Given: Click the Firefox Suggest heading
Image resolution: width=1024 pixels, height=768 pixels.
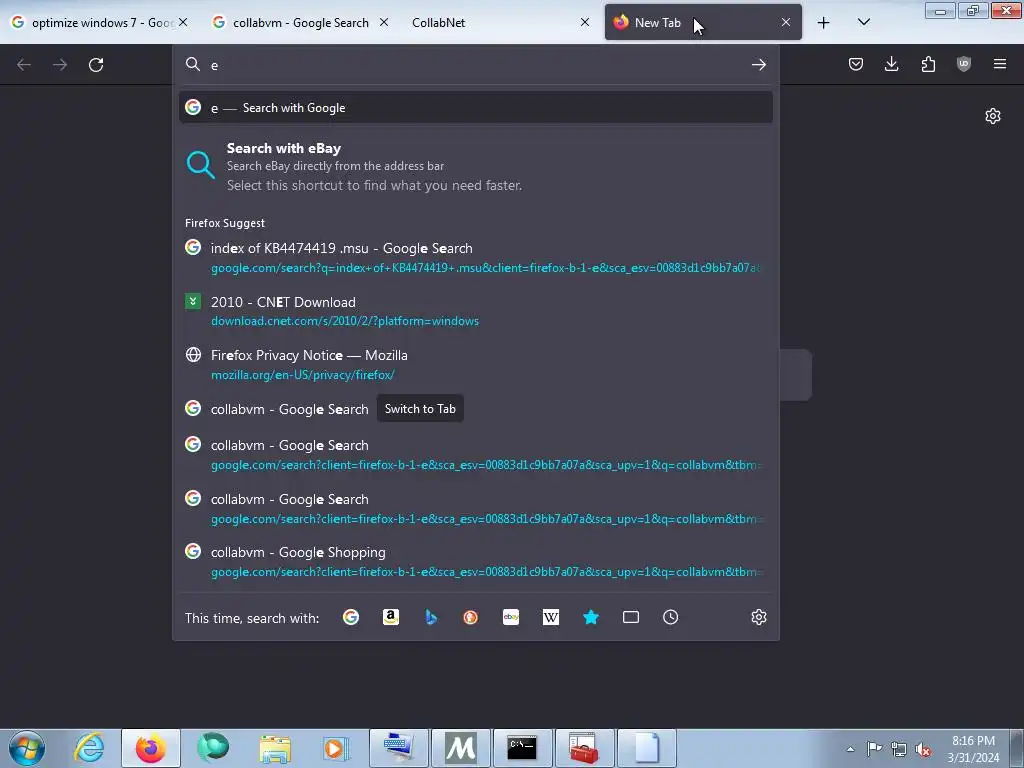Looking at the screenshot, I should (225, 223).
